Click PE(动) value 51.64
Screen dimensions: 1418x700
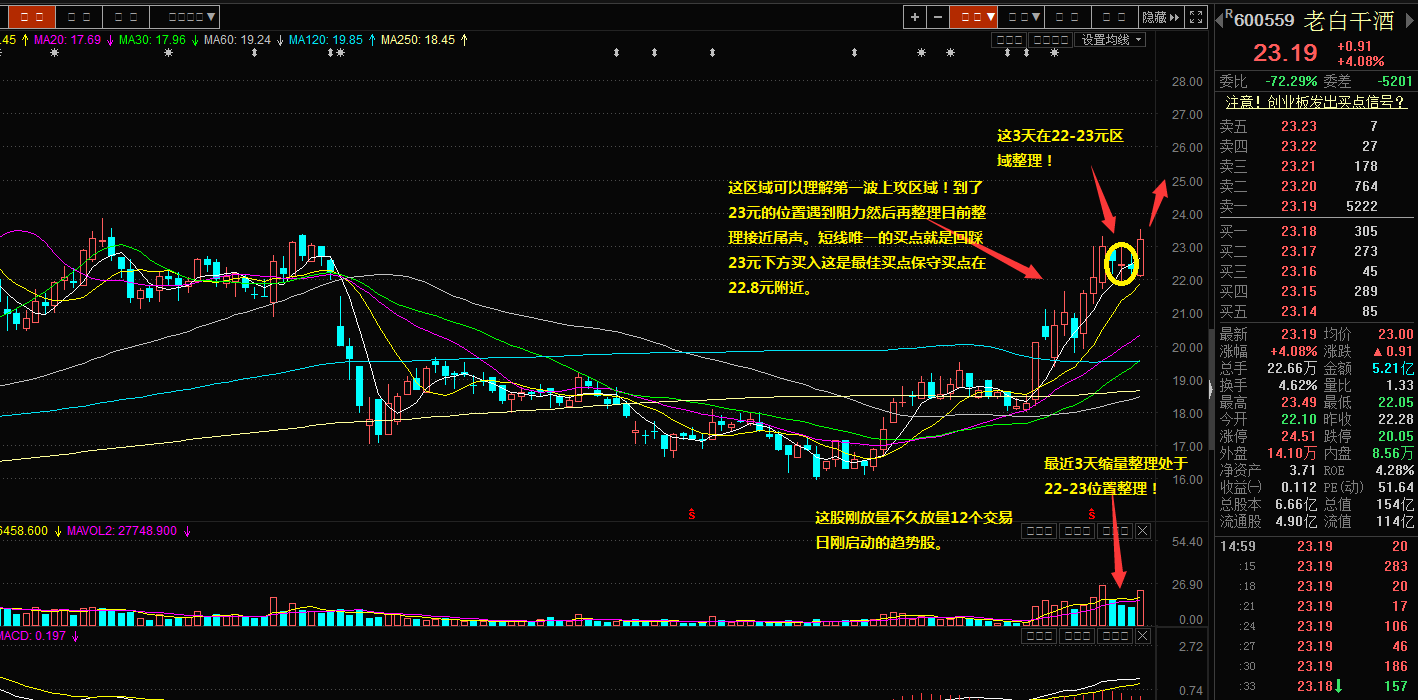[x=1395, y=487]
